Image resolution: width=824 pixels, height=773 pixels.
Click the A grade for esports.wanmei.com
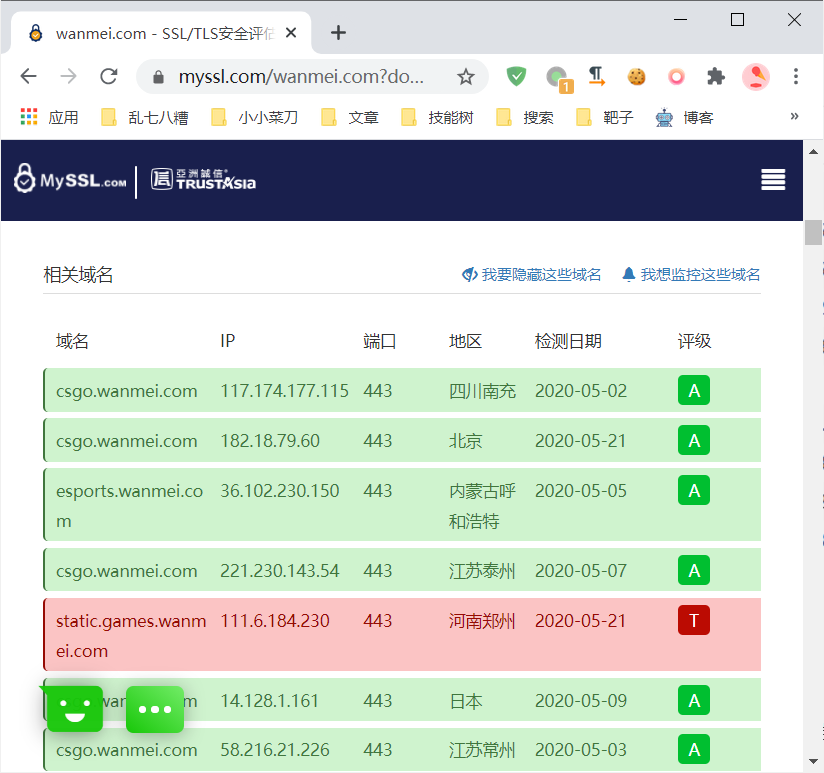[694, 490]
